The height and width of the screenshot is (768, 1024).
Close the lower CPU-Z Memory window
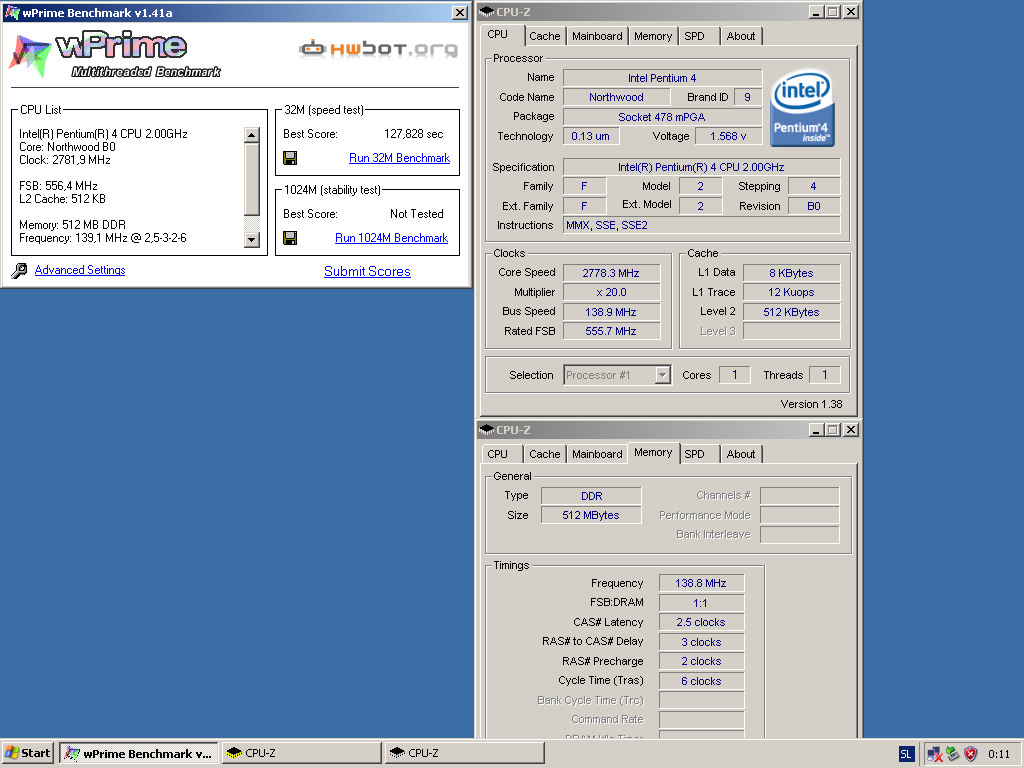[850, 430]
